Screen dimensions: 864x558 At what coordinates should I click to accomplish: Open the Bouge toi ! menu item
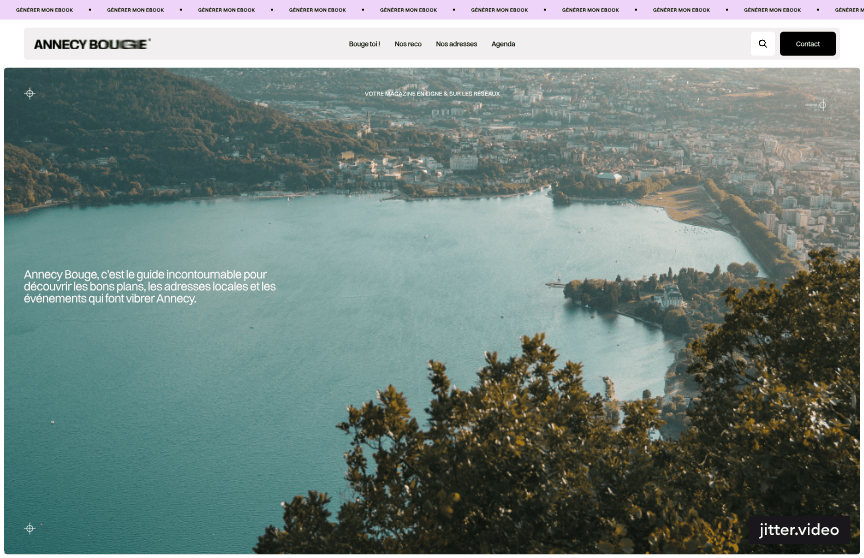[x=364, y=44]
